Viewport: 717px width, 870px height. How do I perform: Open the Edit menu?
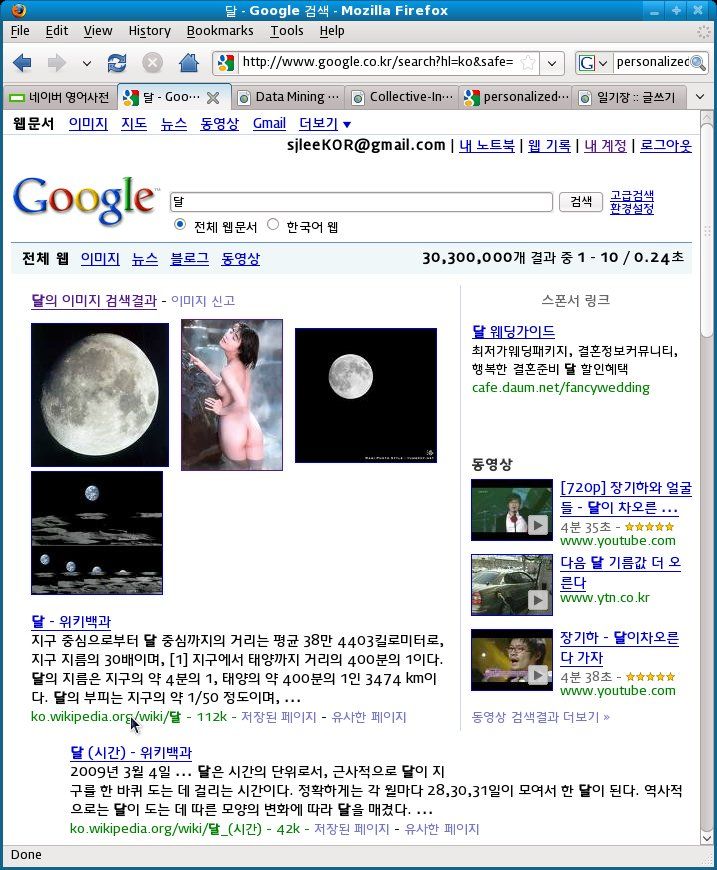[x=57, y=31]
